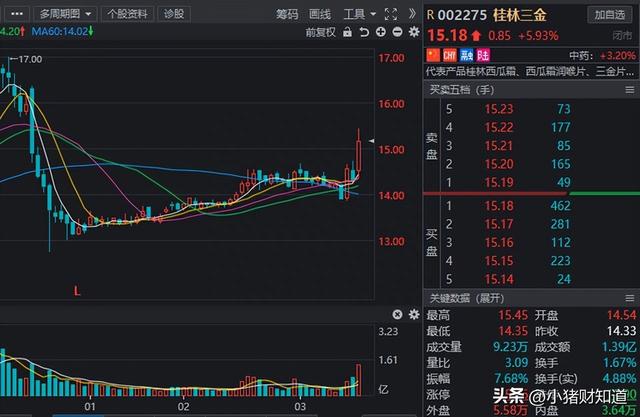Click the CNY currency badge
The image size is (640, 417).
tap(449, 55)
